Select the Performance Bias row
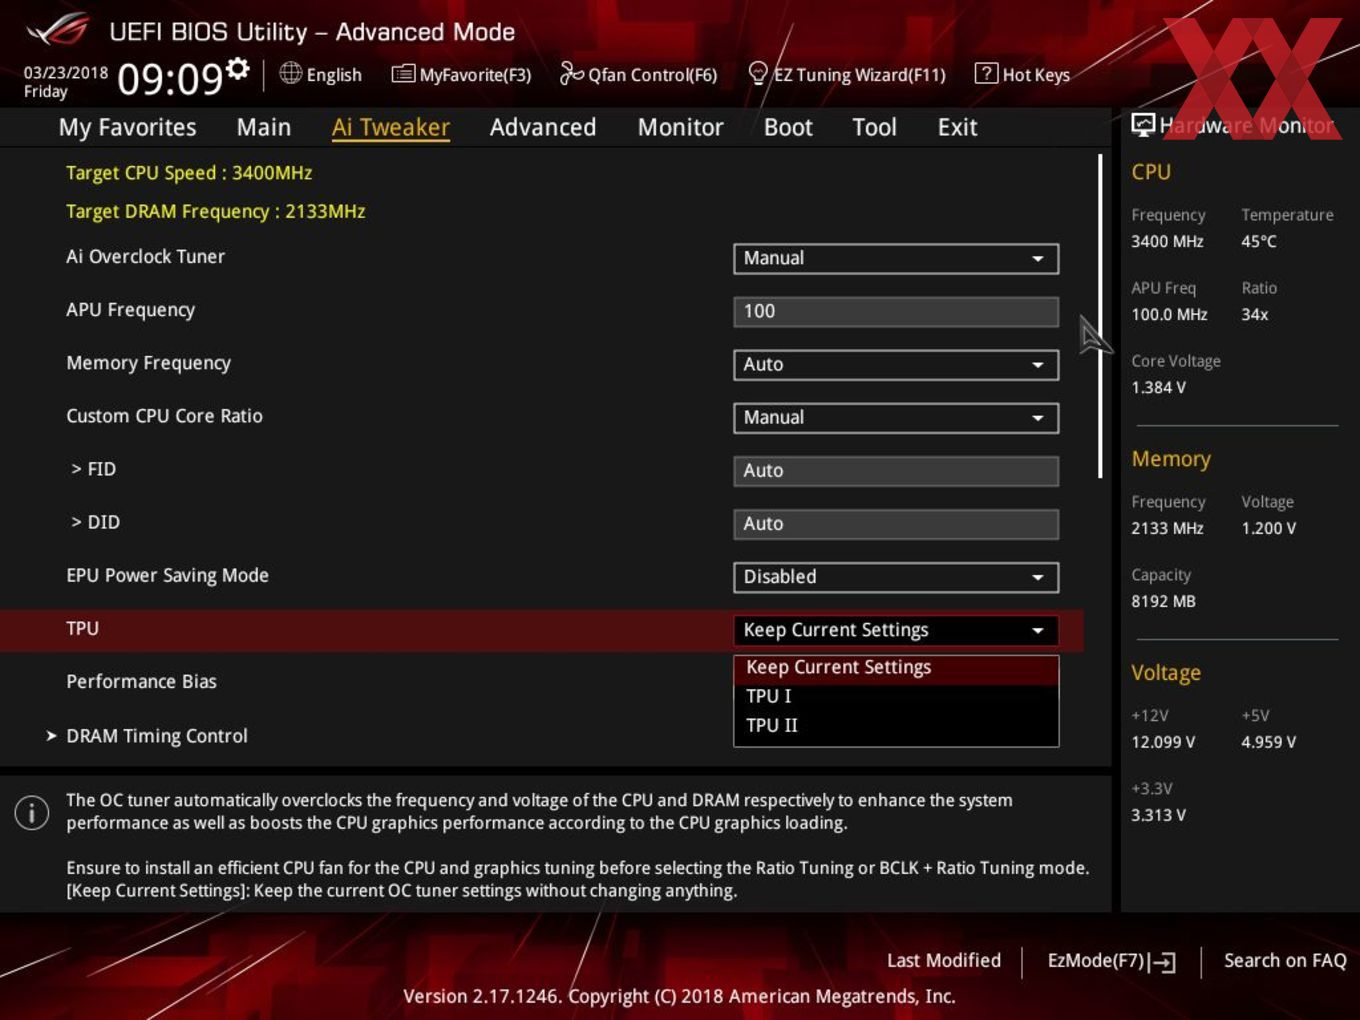Screen dimensions: 1360x1020 point(141,682)
